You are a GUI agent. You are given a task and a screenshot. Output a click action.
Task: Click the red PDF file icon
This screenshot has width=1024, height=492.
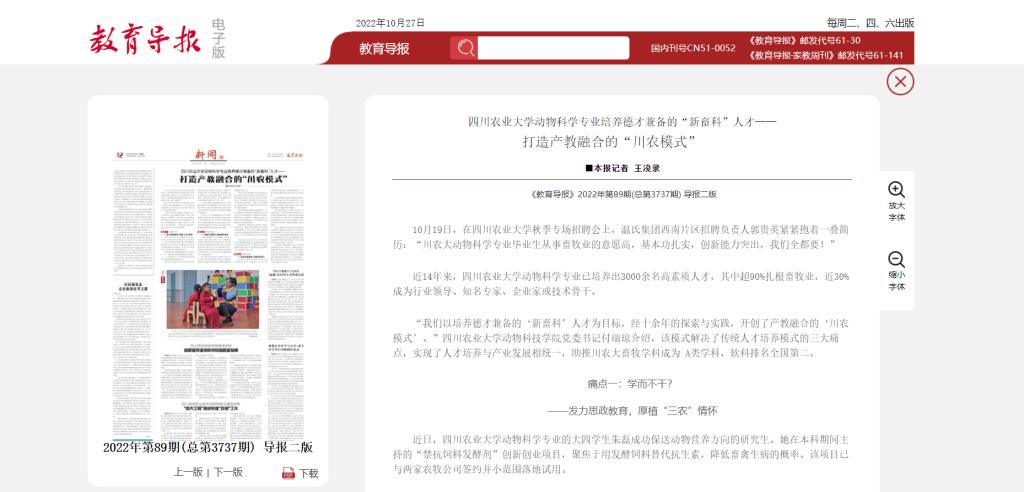click(x=288, y=473)
